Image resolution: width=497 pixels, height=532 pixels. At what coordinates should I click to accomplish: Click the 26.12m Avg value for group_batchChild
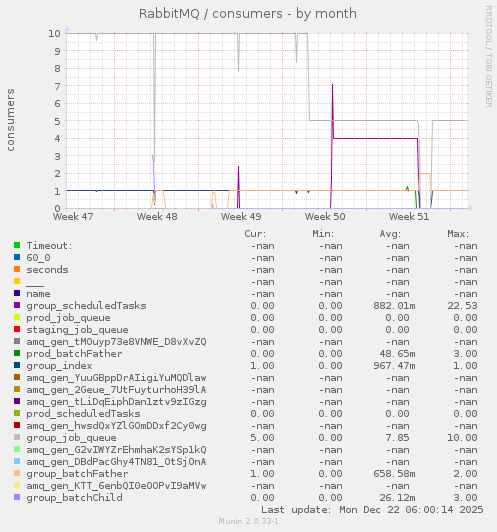398,498
